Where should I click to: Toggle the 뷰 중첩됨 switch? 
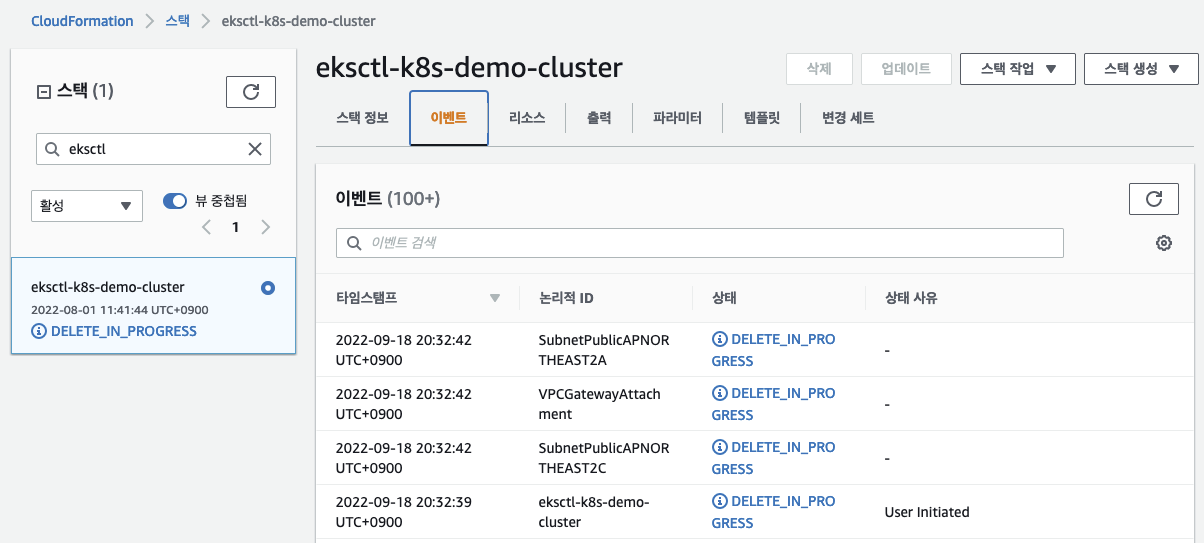point(175,201)
